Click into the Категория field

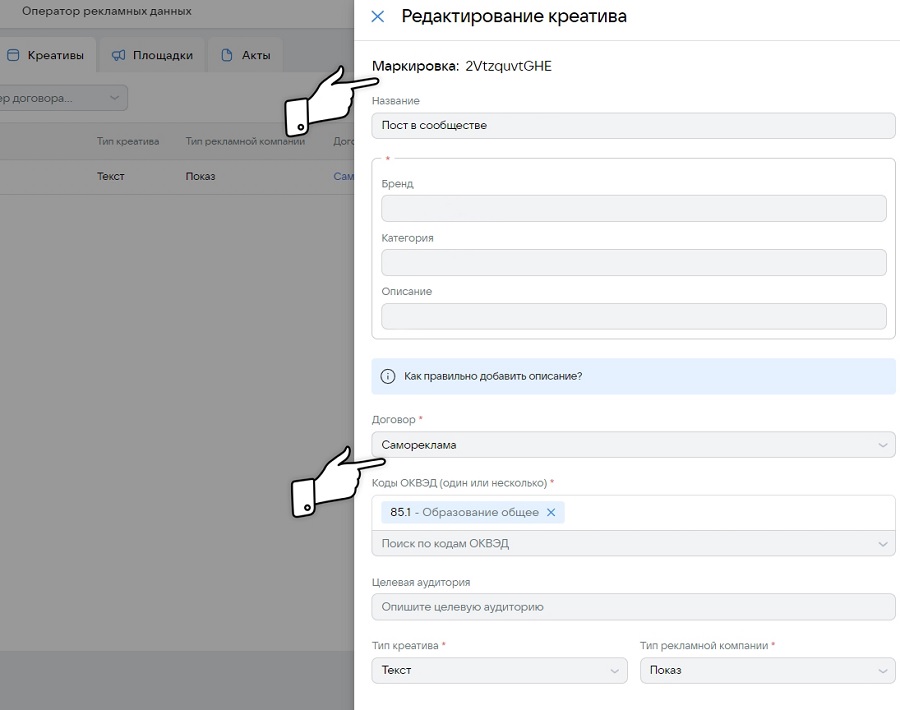coord(633,262)
